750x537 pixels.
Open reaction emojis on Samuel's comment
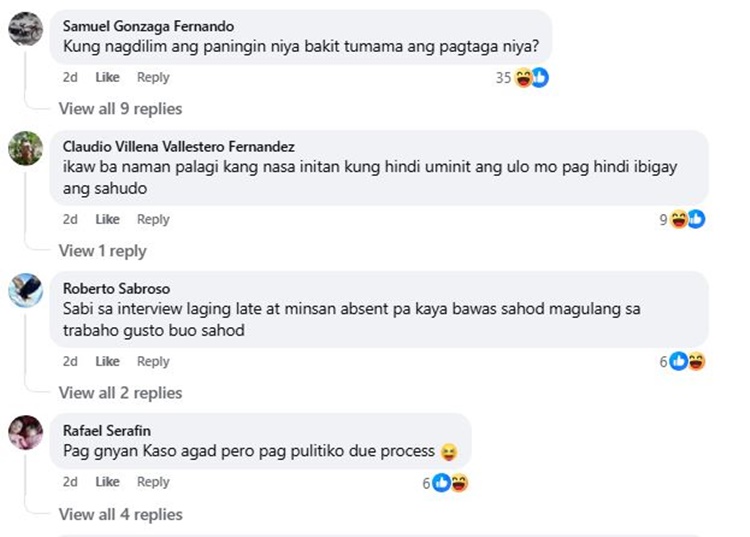532,78
